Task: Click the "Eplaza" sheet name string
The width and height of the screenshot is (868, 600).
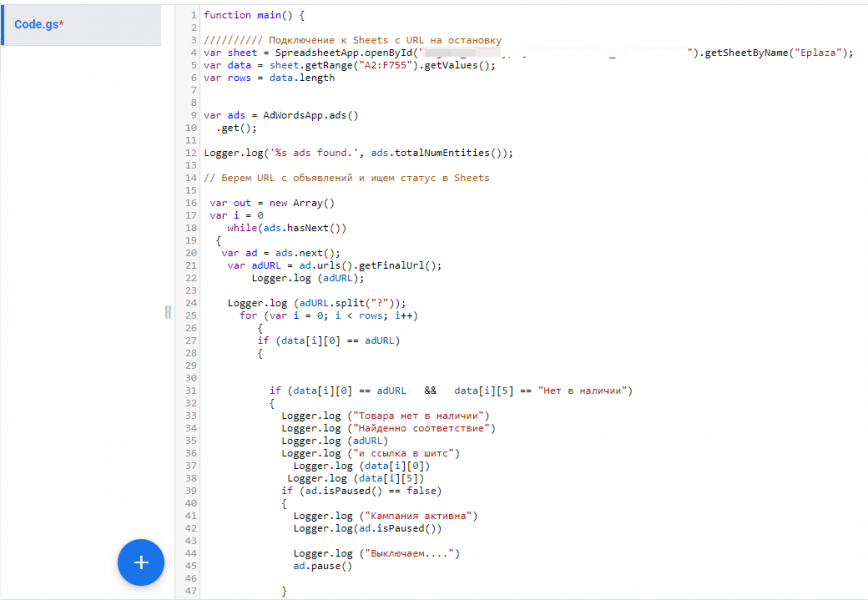Action: (x=821, y=53)
